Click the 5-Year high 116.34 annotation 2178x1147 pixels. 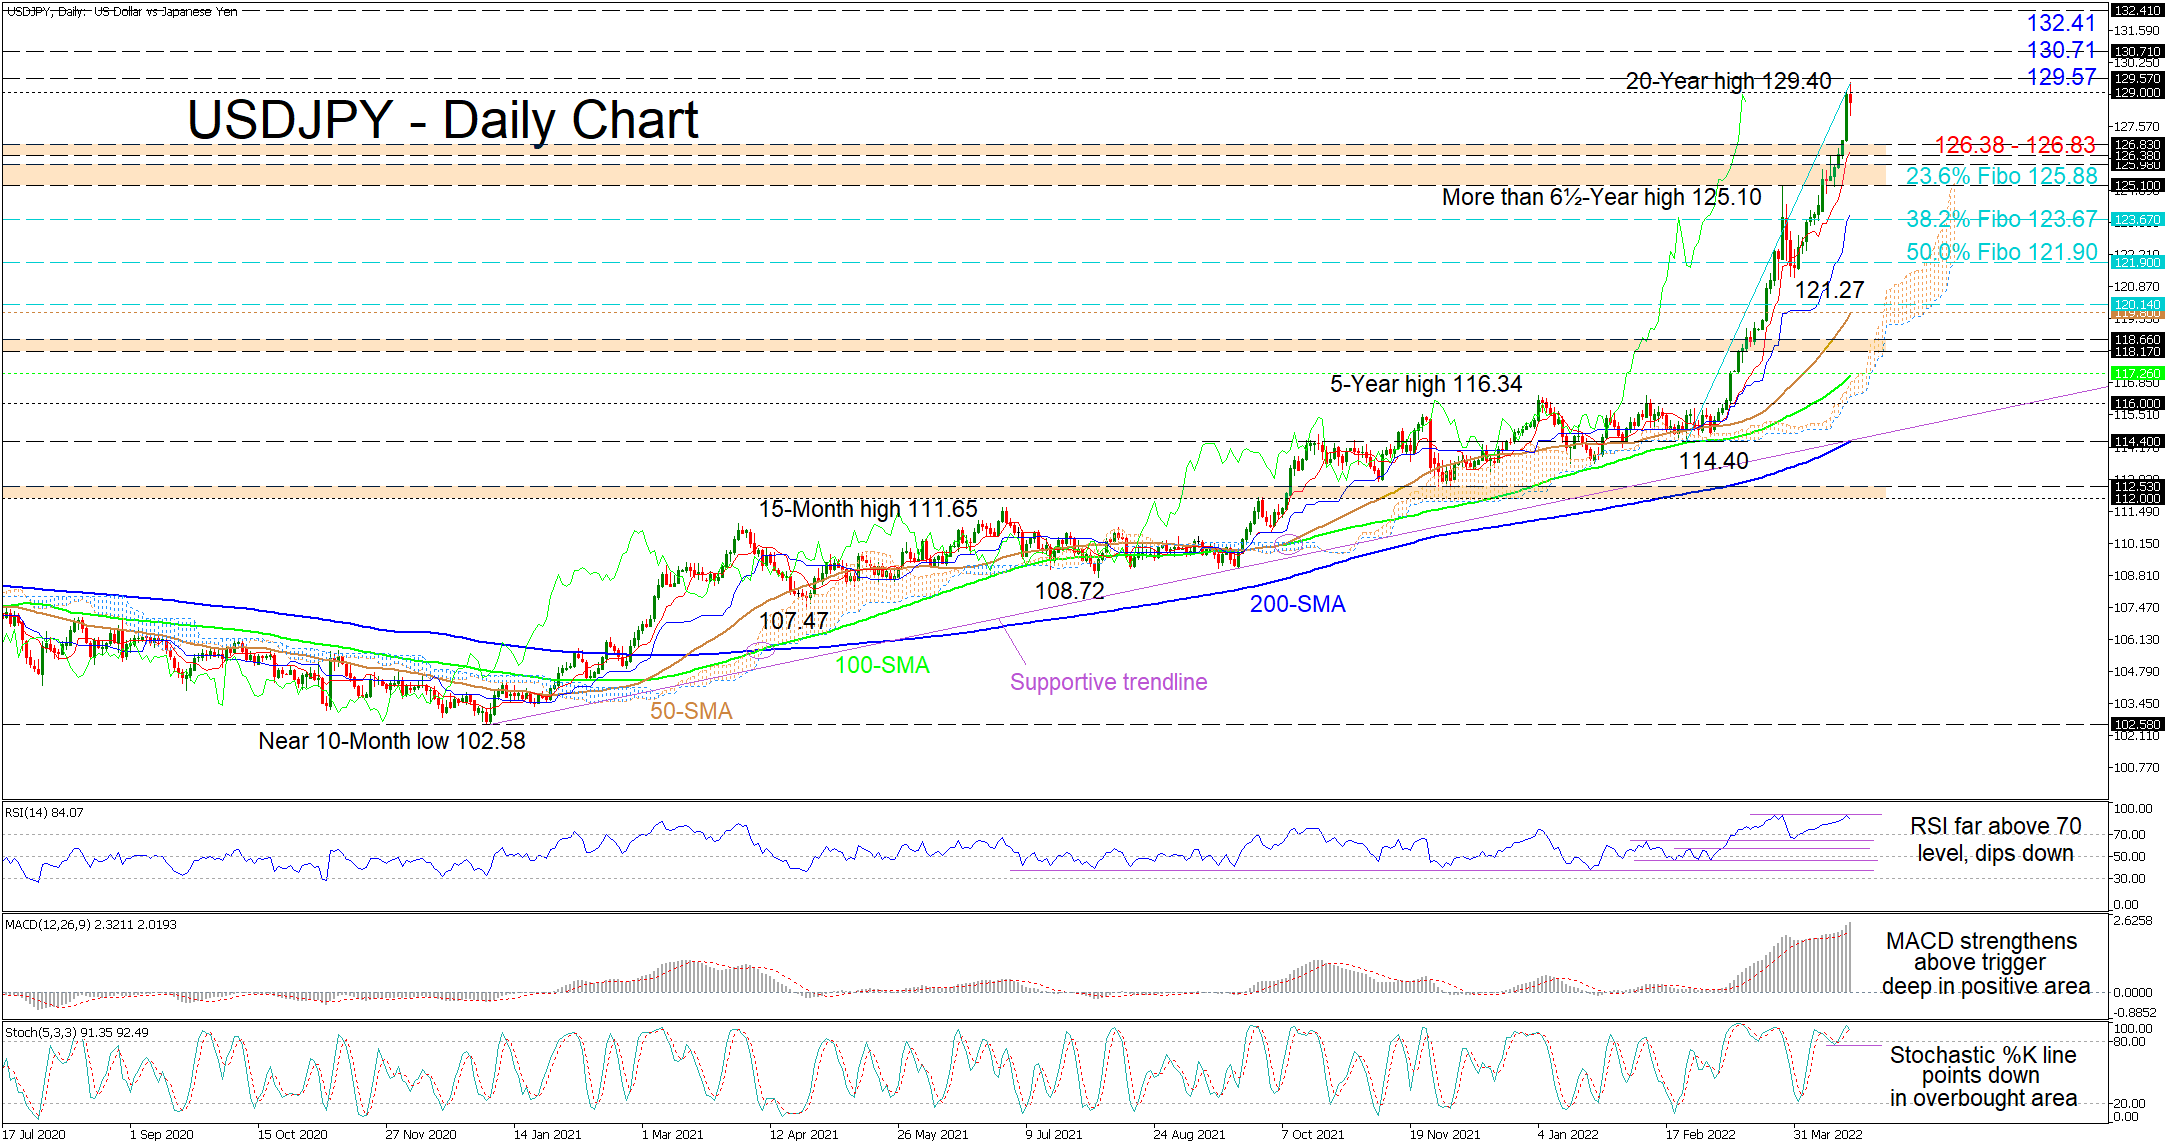(1425, 384)
